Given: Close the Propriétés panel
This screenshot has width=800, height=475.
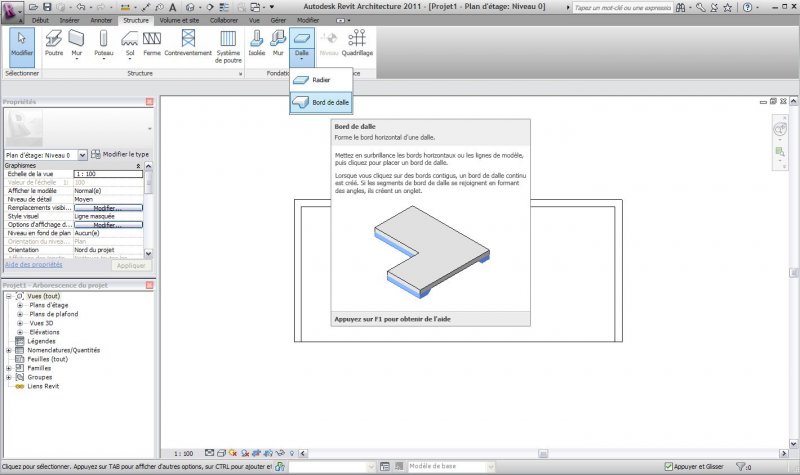Looking at the screenshot, I should point(149,102).
